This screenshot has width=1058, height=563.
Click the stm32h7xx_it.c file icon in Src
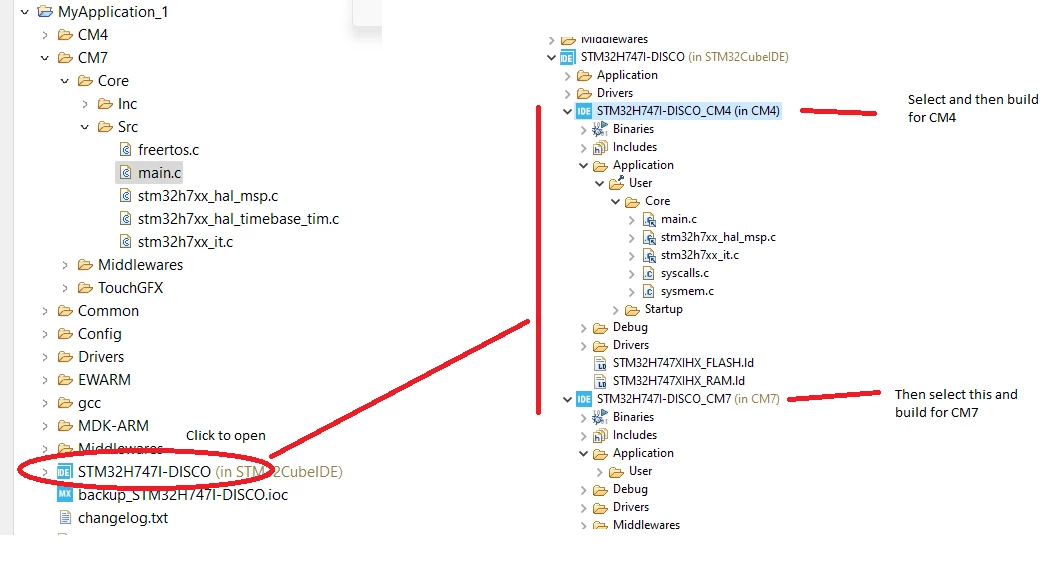point(125,241)
